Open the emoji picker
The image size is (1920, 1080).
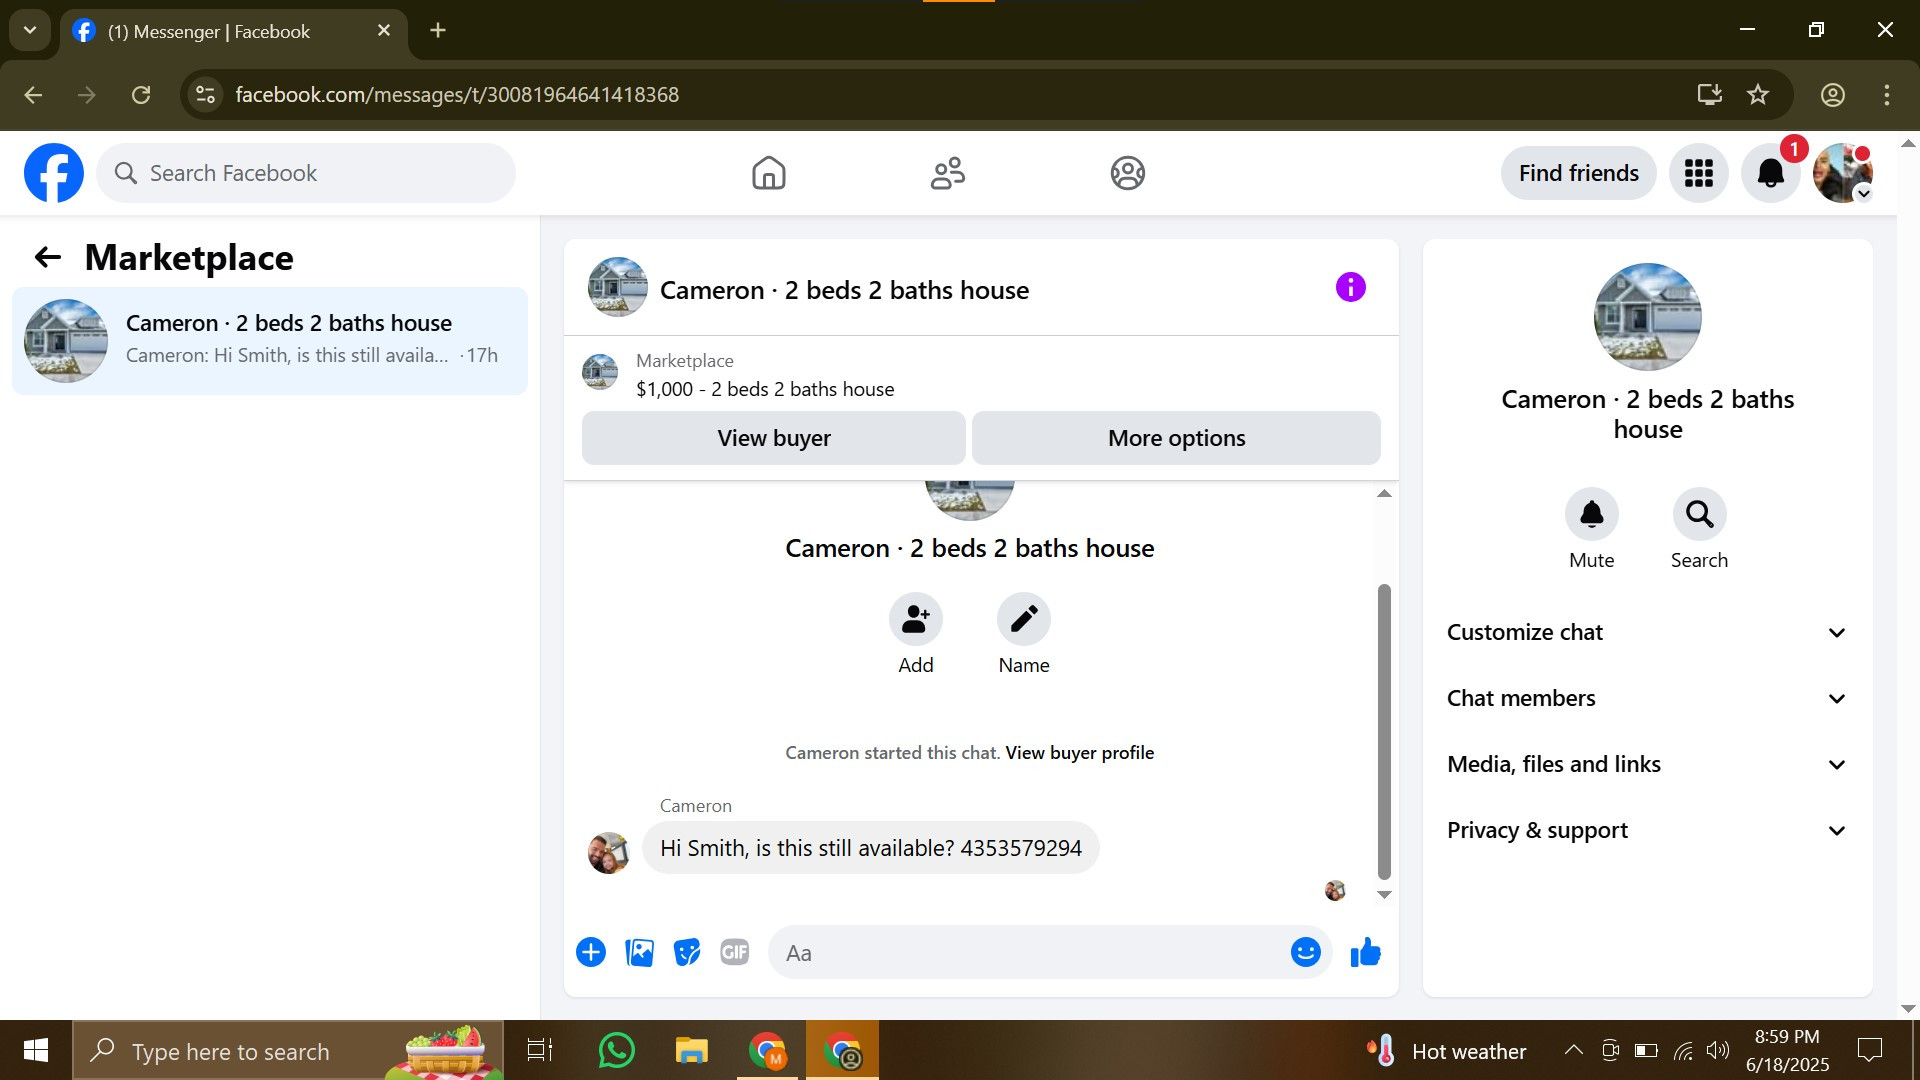point(1305,952)
